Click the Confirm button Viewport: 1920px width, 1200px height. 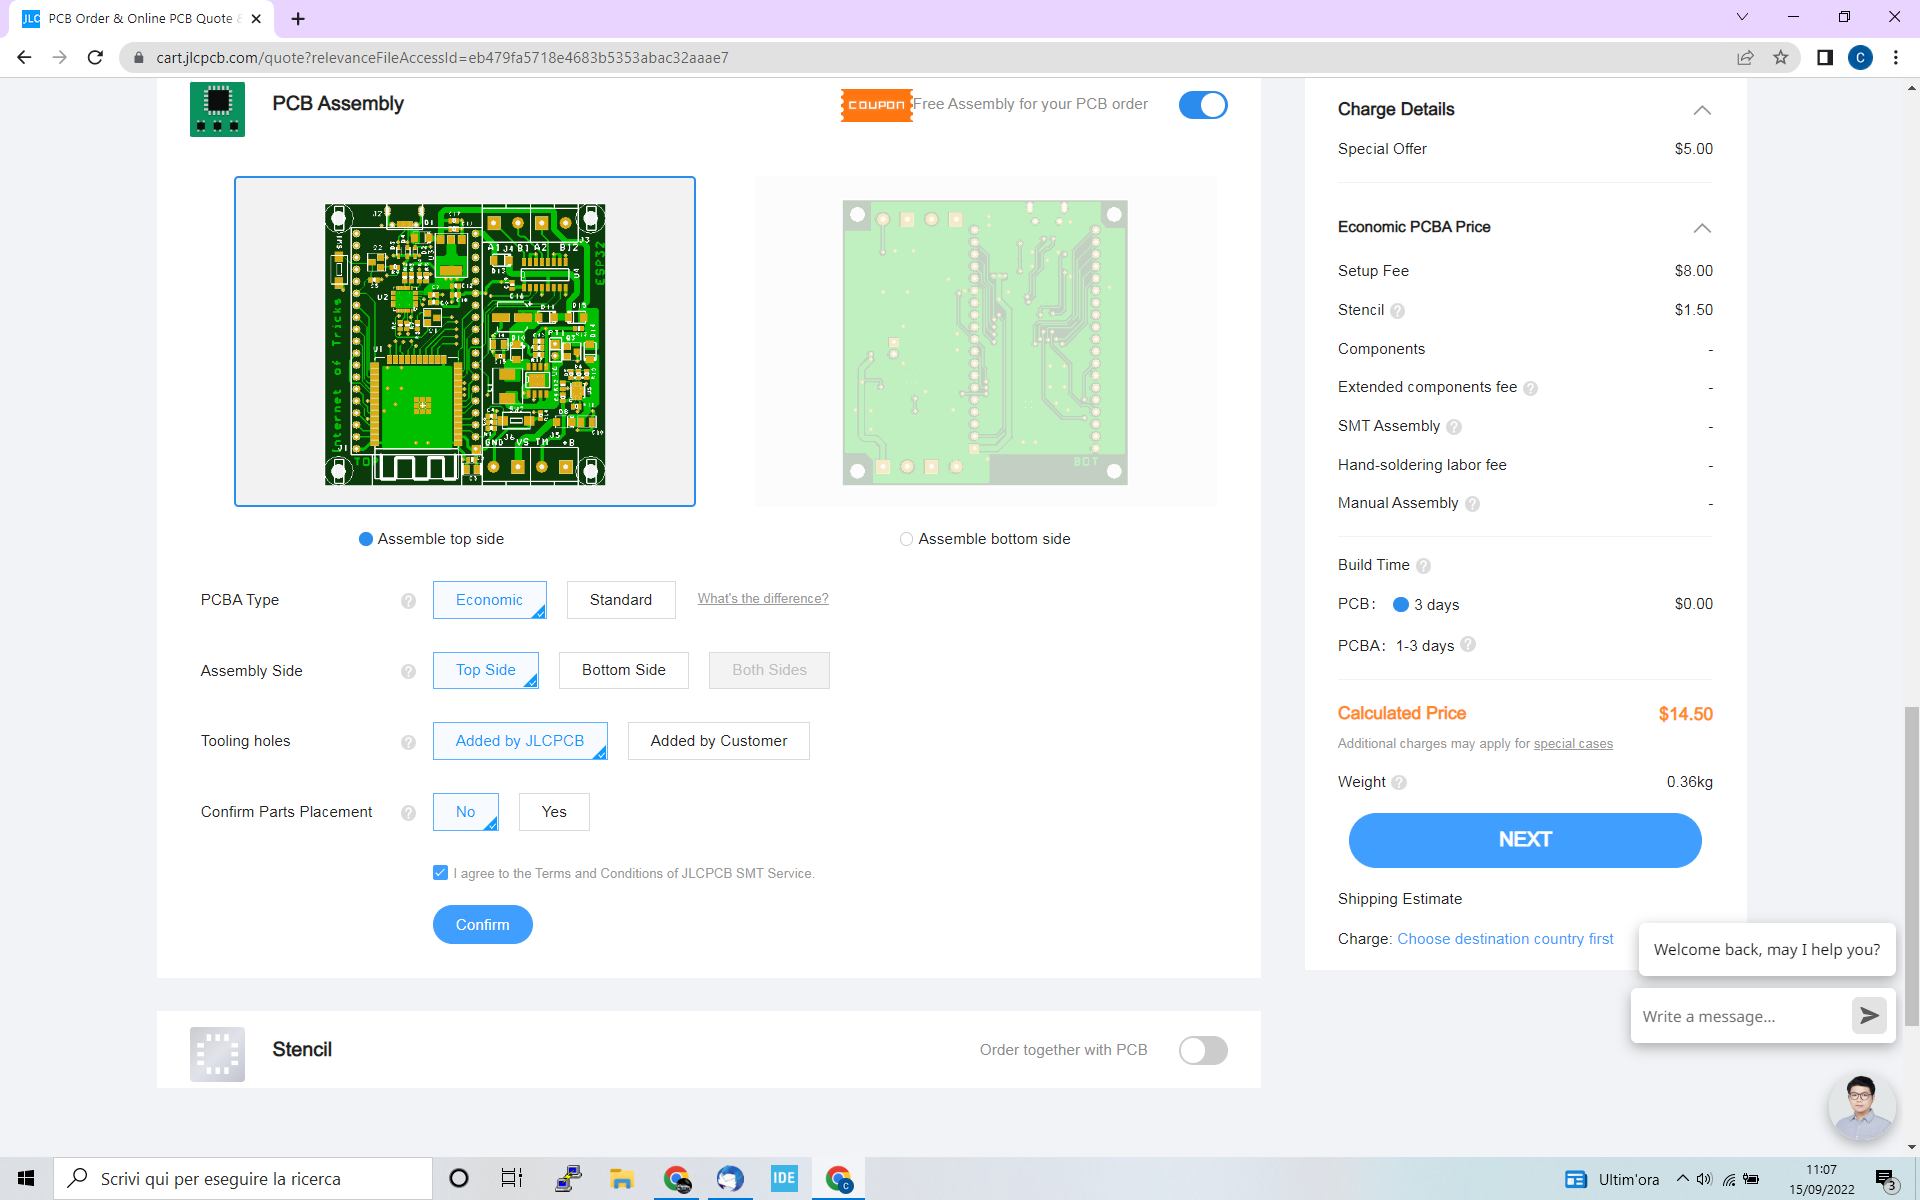(x=482, y=925)
